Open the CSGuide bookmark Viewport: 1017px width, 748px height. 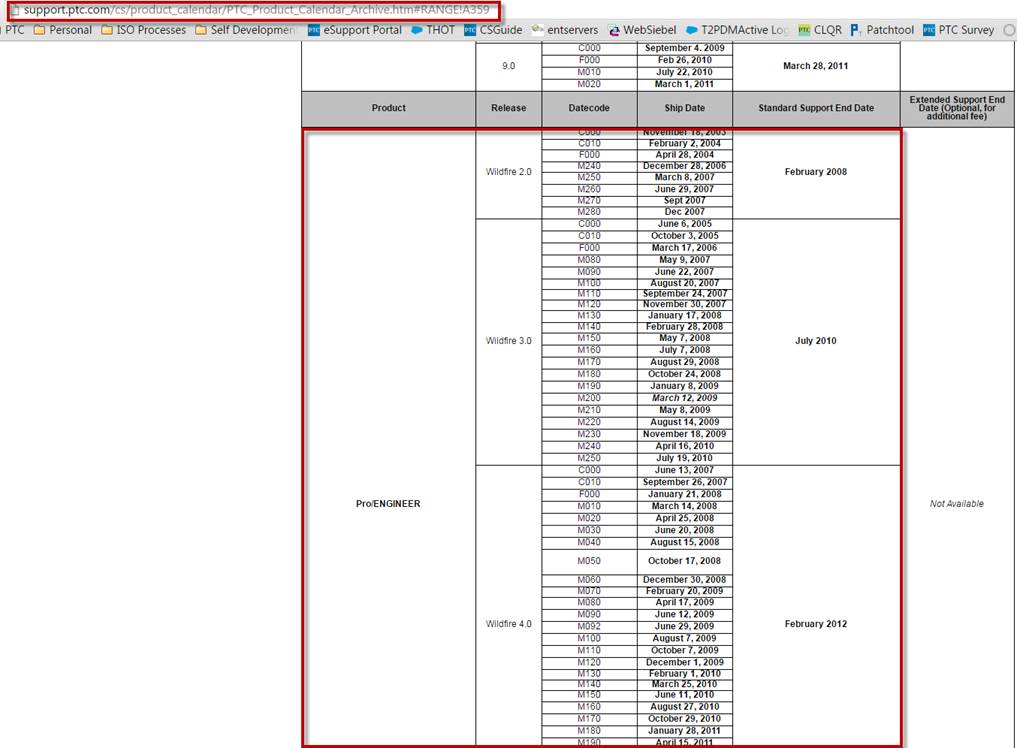(502, 30)
